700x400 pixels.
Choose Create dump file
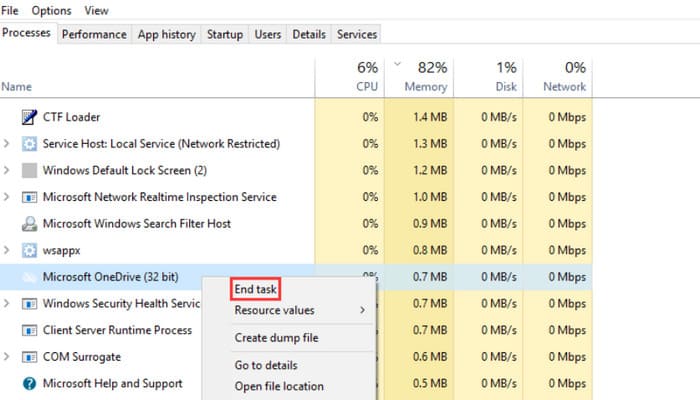277,338
